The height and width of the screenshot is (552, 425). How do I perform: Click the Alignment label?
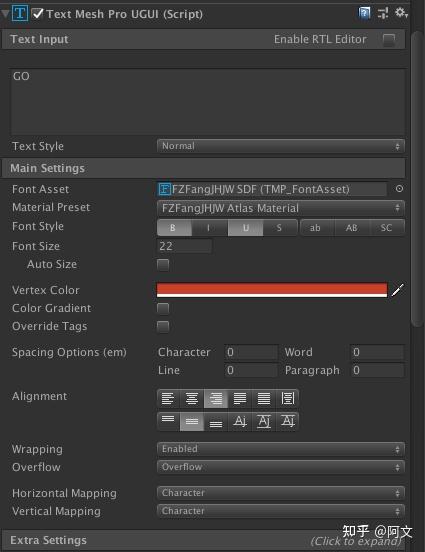(39, 396)
